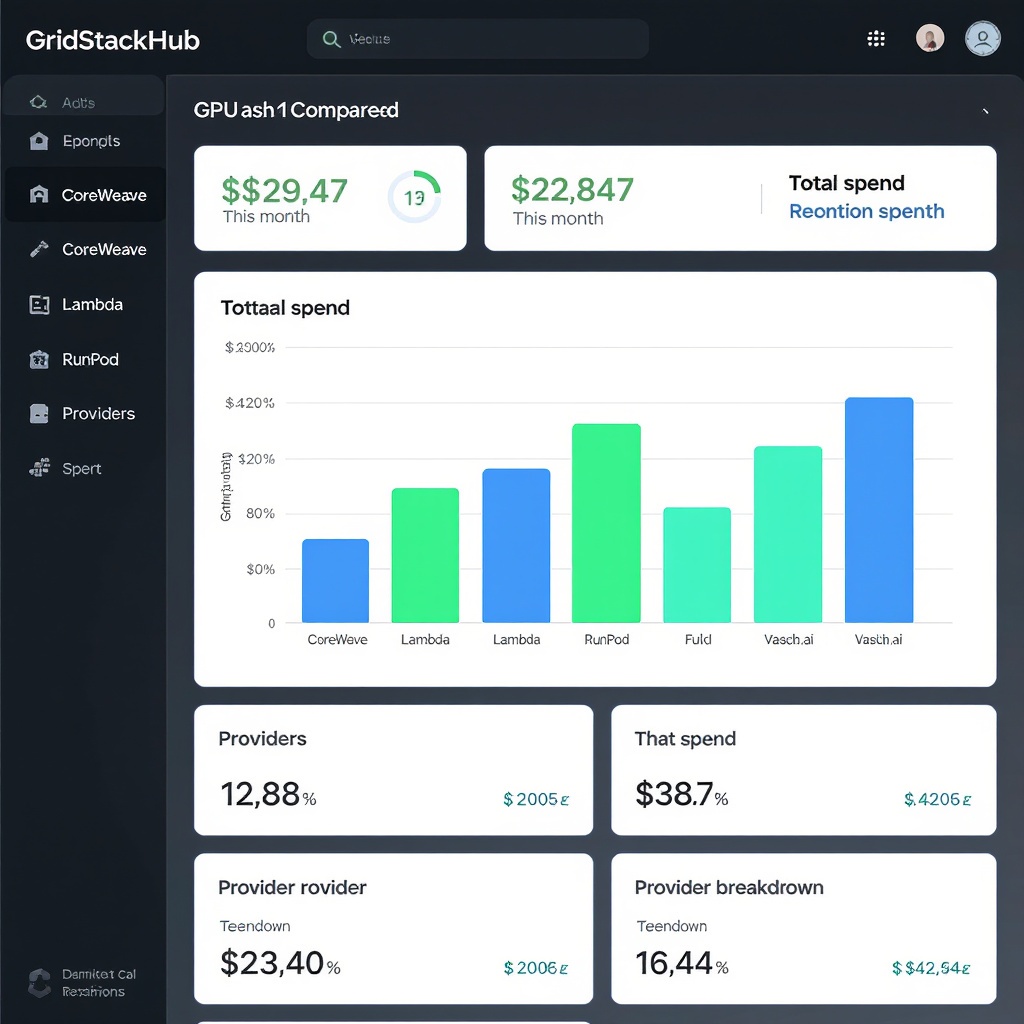Select the RunPod green bar

[606, 523]
